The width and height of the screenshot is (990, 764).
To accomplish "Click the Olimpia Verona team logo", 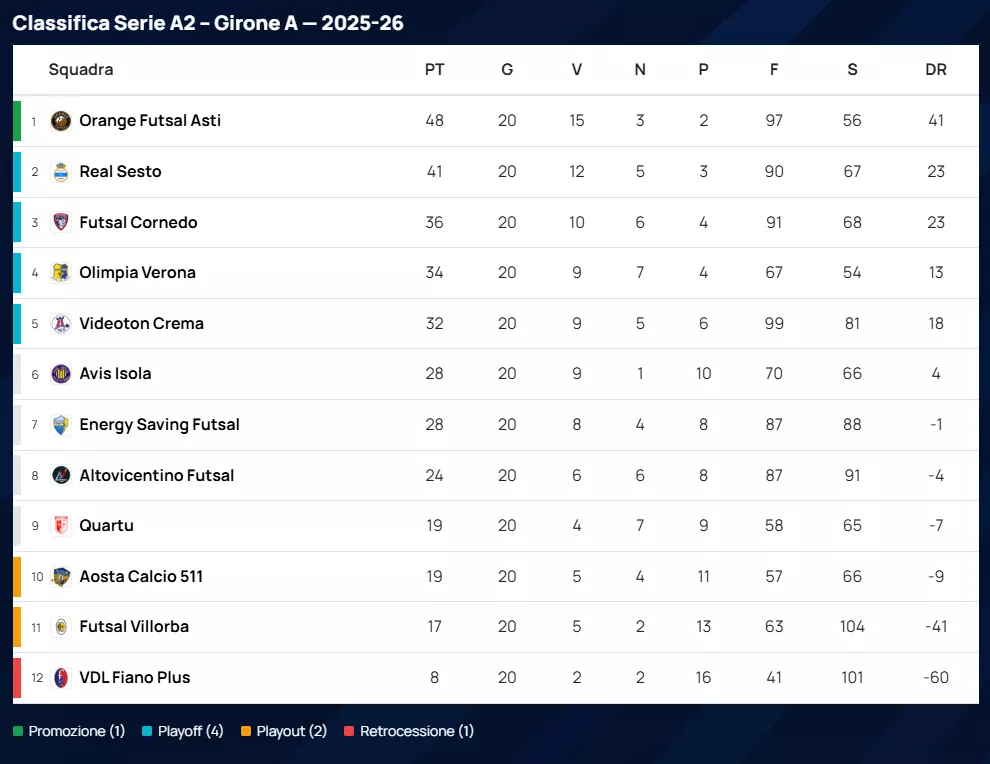I will click(61, 273).
